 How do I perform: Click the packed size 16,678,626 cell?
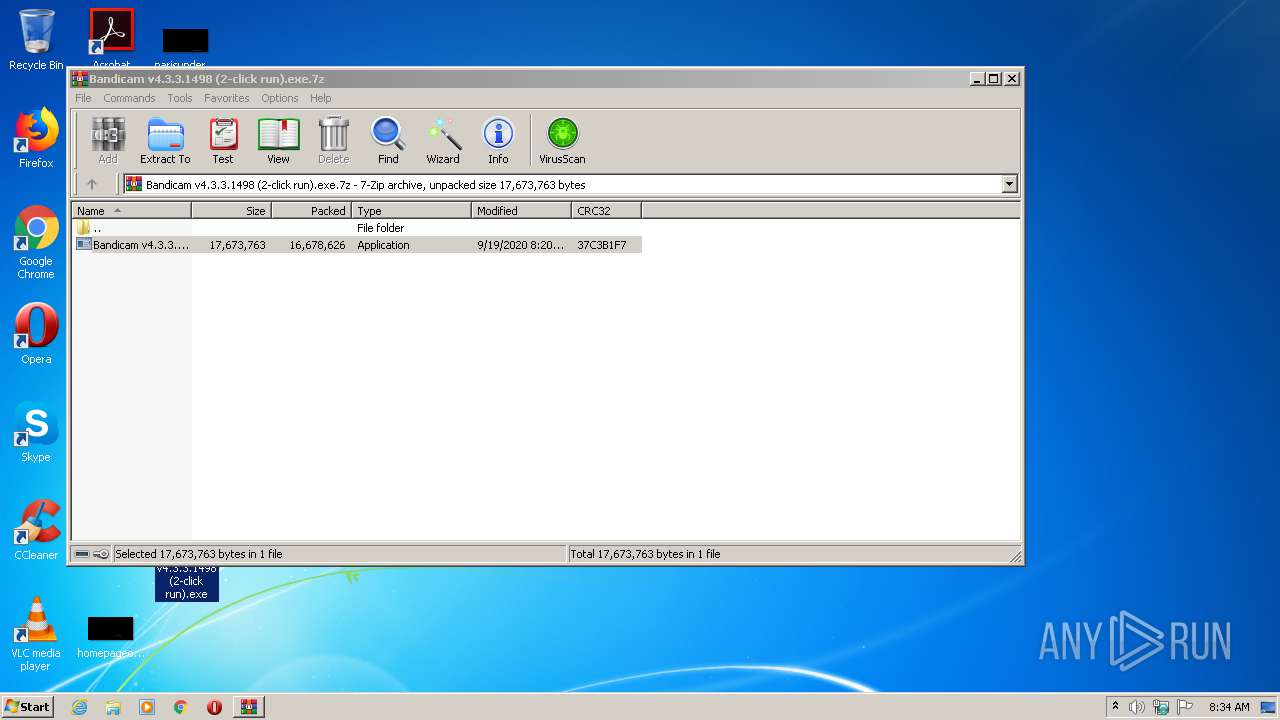click(x=317, y=245)
